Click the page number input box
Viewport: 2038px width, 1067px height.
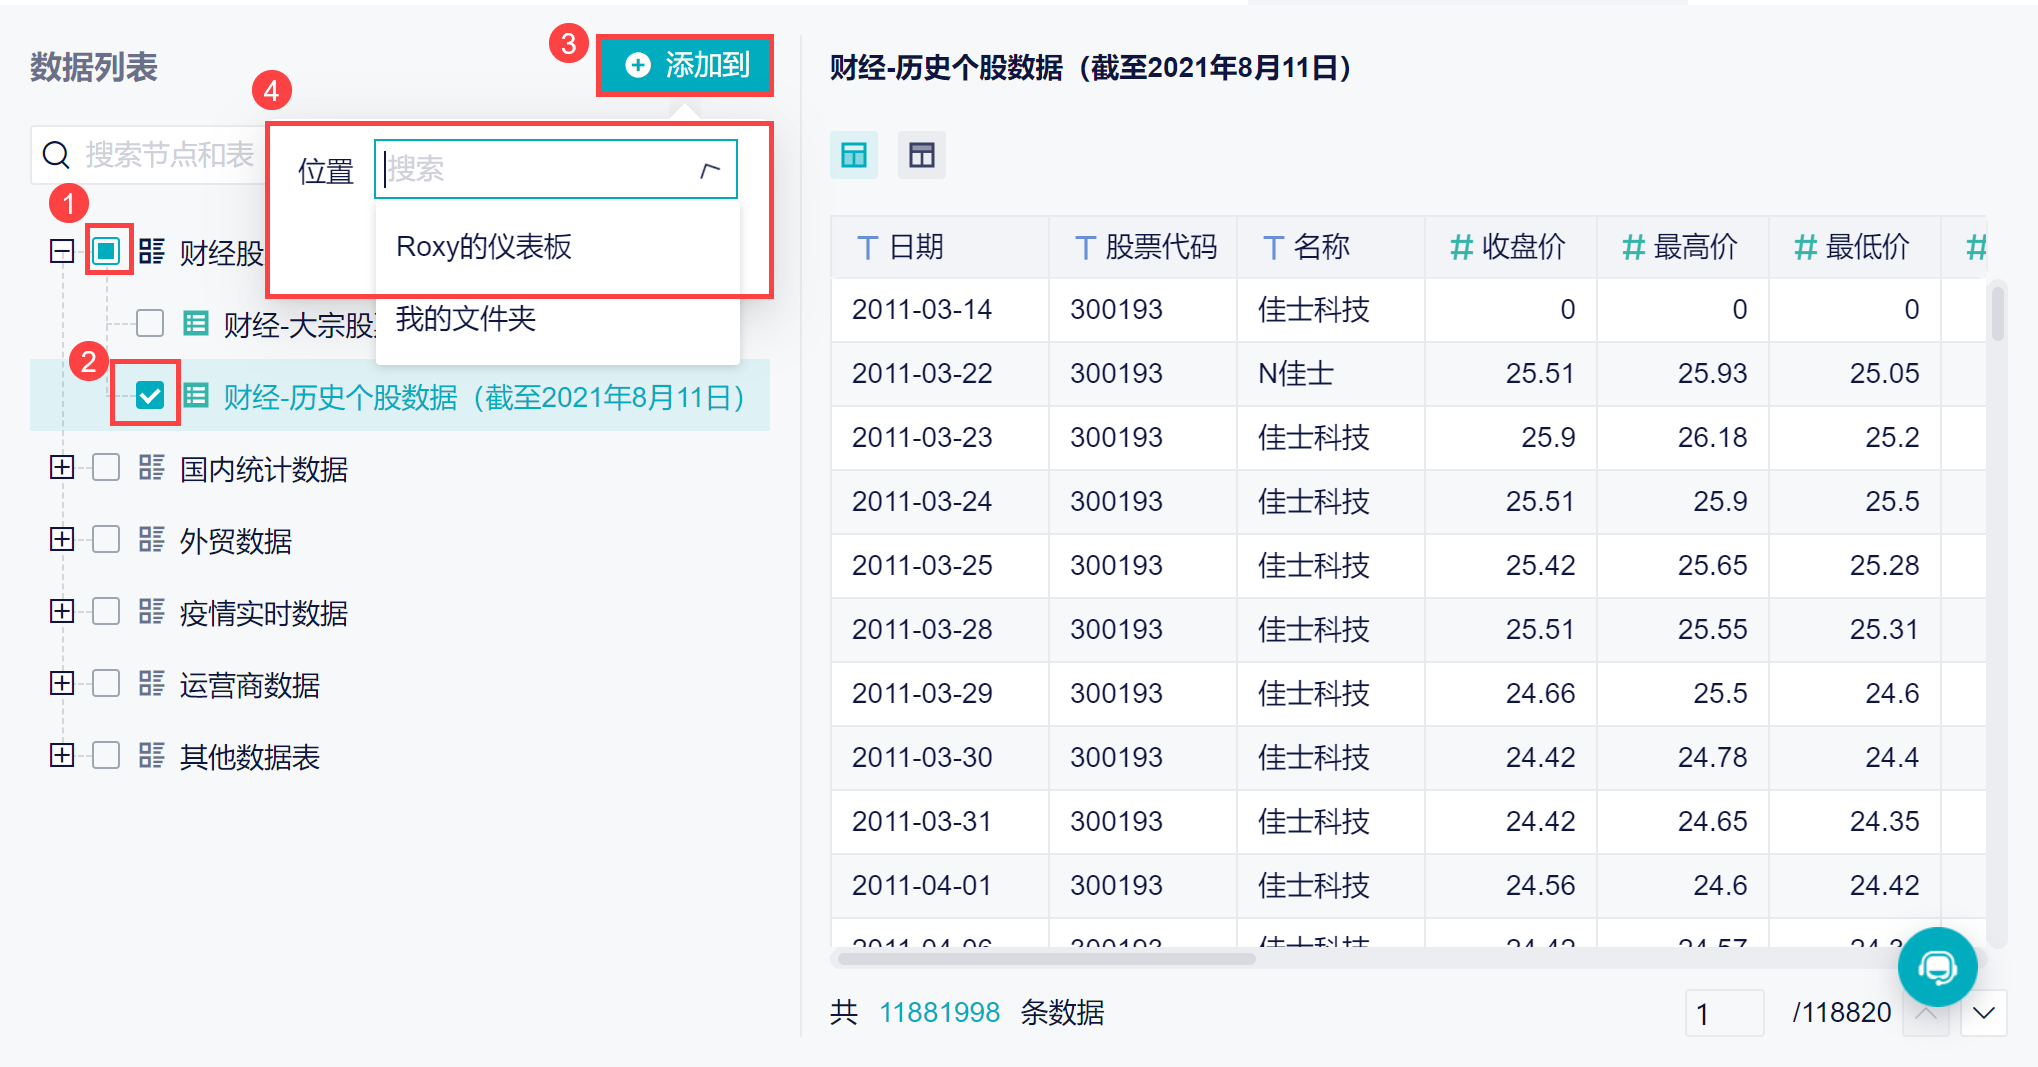click(x=1725, y=1013)
